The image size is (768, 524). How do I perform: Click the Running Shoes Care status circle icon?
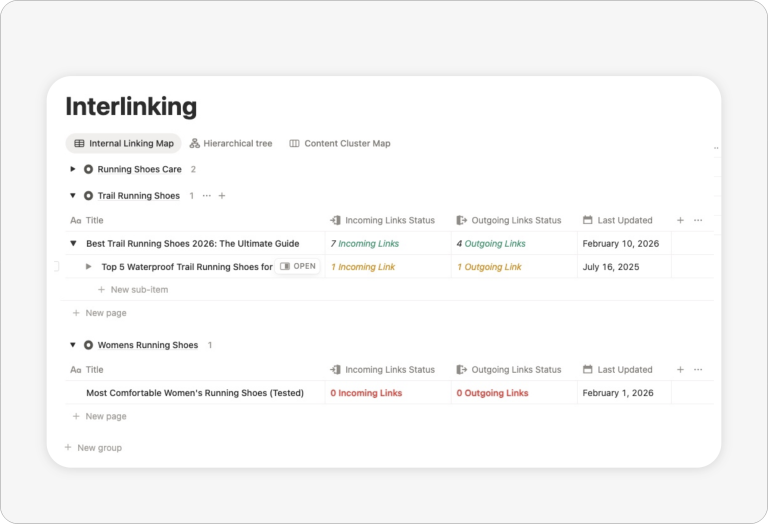pos(88,169)
